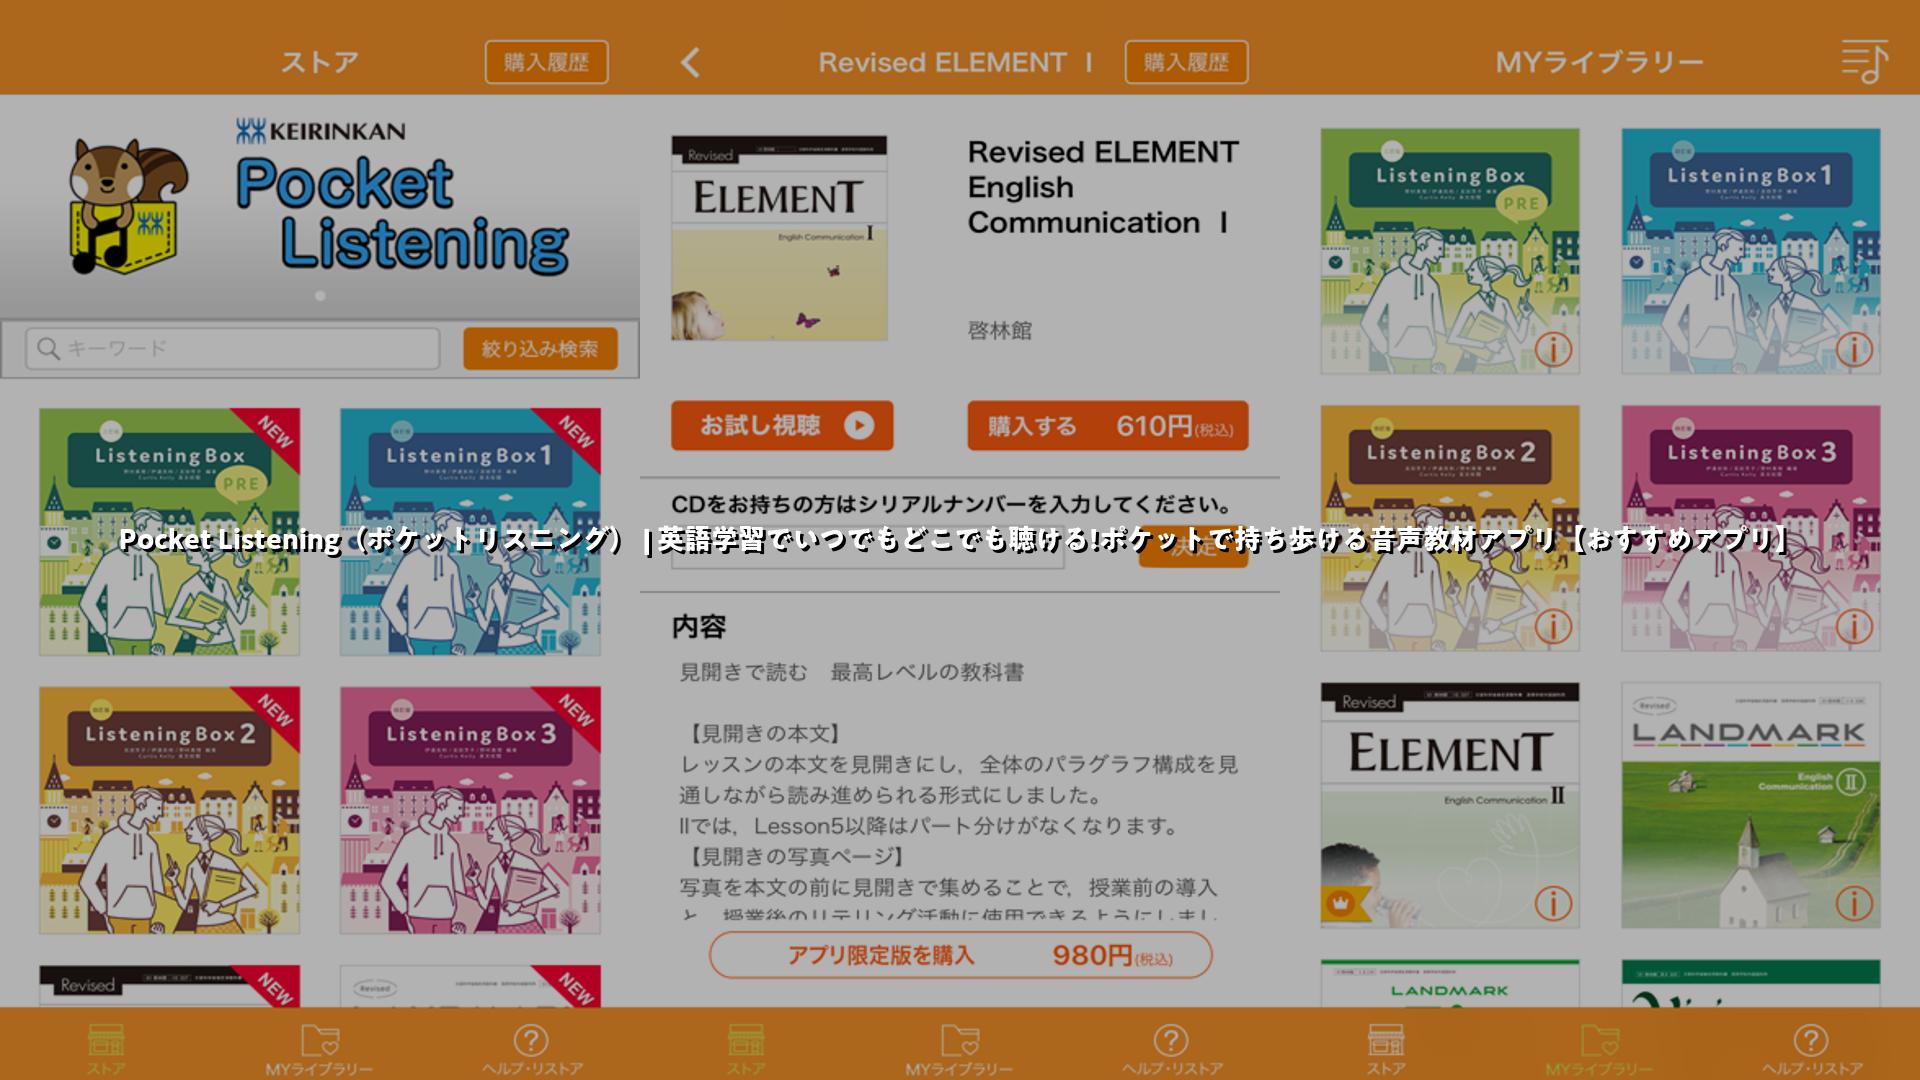The image size is (1920, 1080).
Task: Open the store Listening Box PRE cover
Action: coord(170,531)
